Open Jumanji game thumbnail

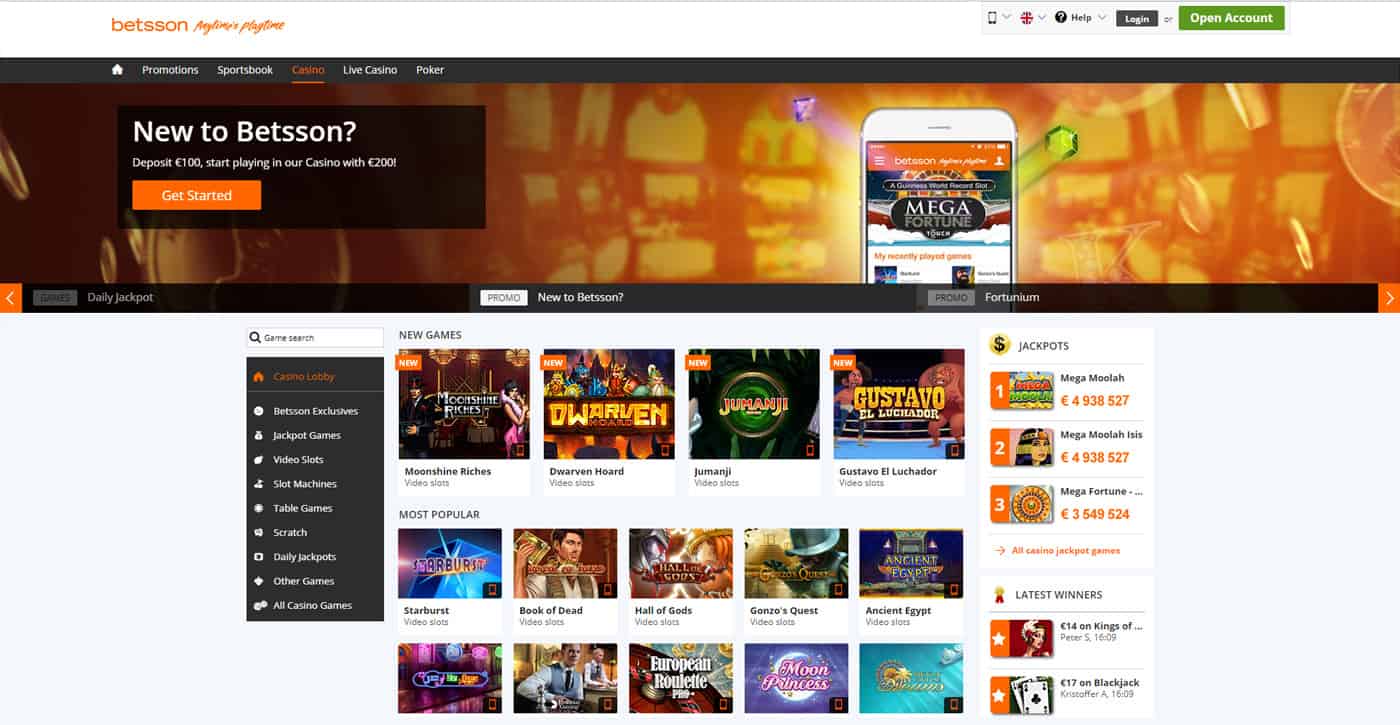[x=754, y=404]
